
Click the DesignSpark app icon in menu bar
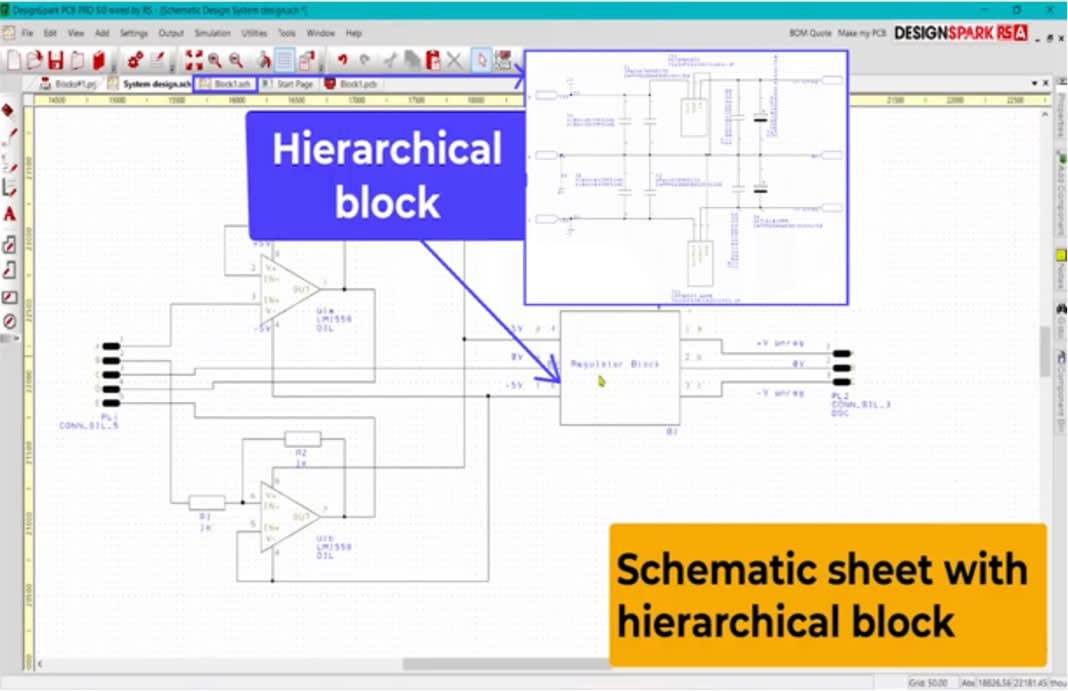8,33
